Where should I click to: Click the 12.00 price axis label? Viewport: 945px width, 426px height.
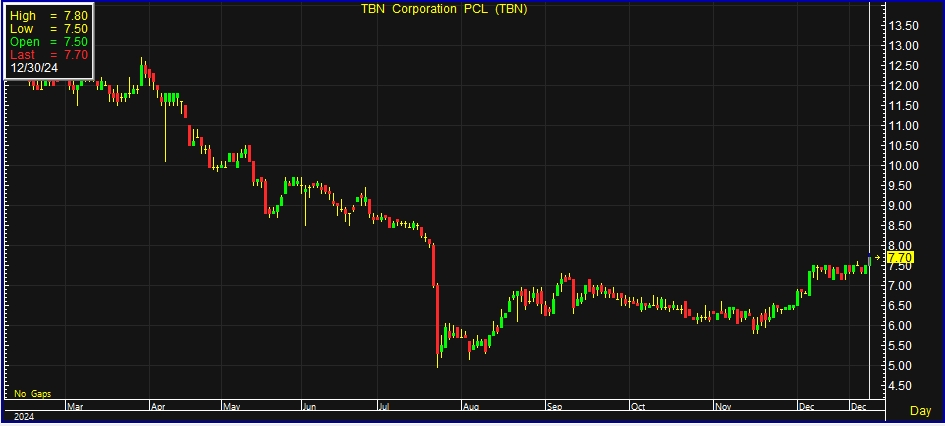pos(904,86)
